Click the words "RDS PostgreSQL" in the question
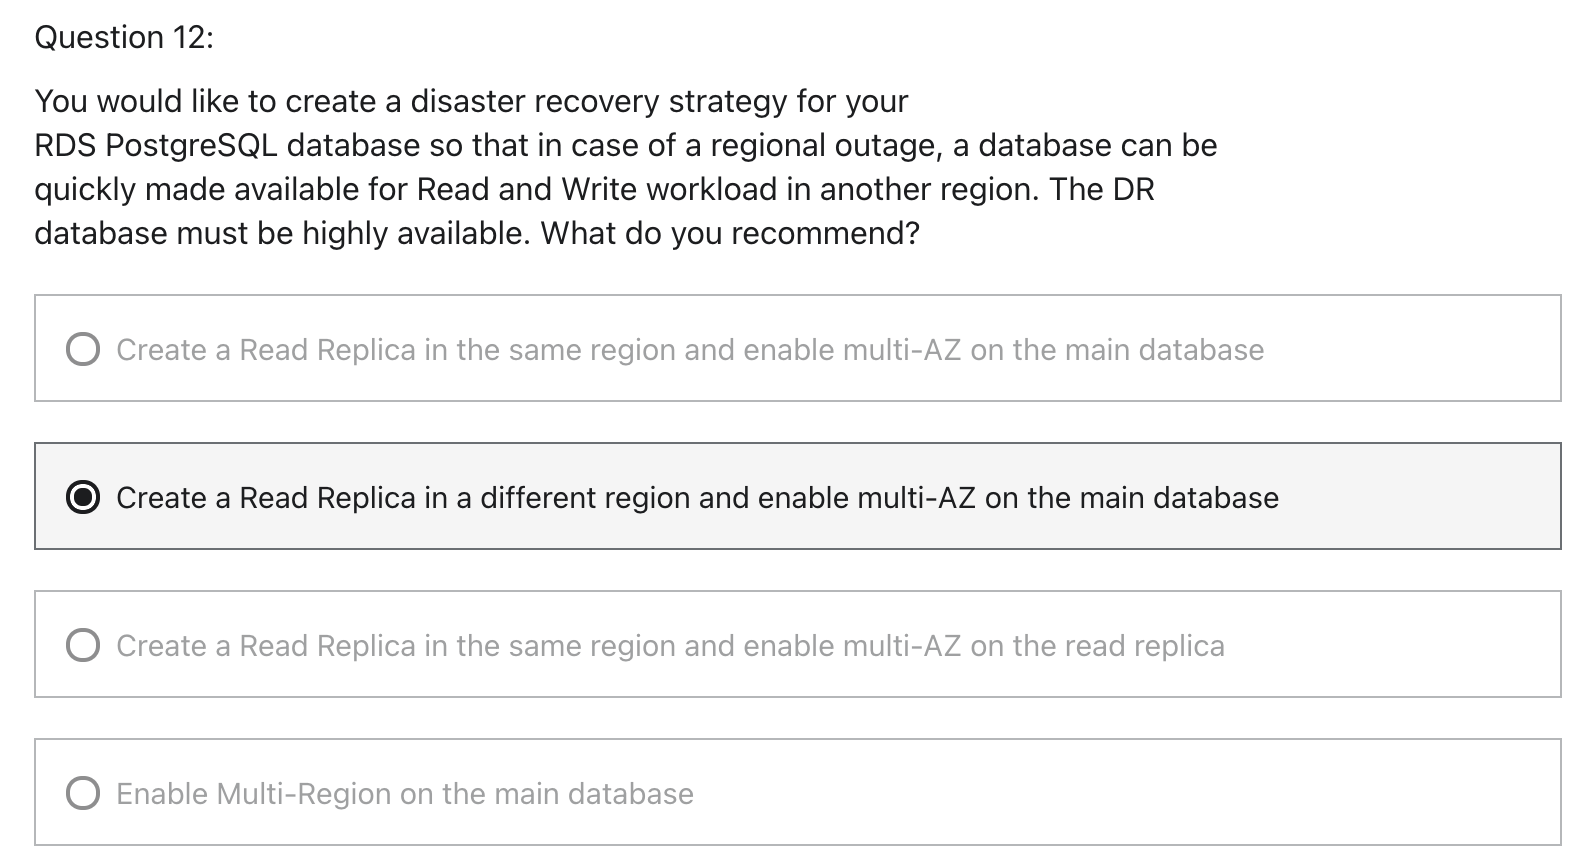 pos(156,146)
